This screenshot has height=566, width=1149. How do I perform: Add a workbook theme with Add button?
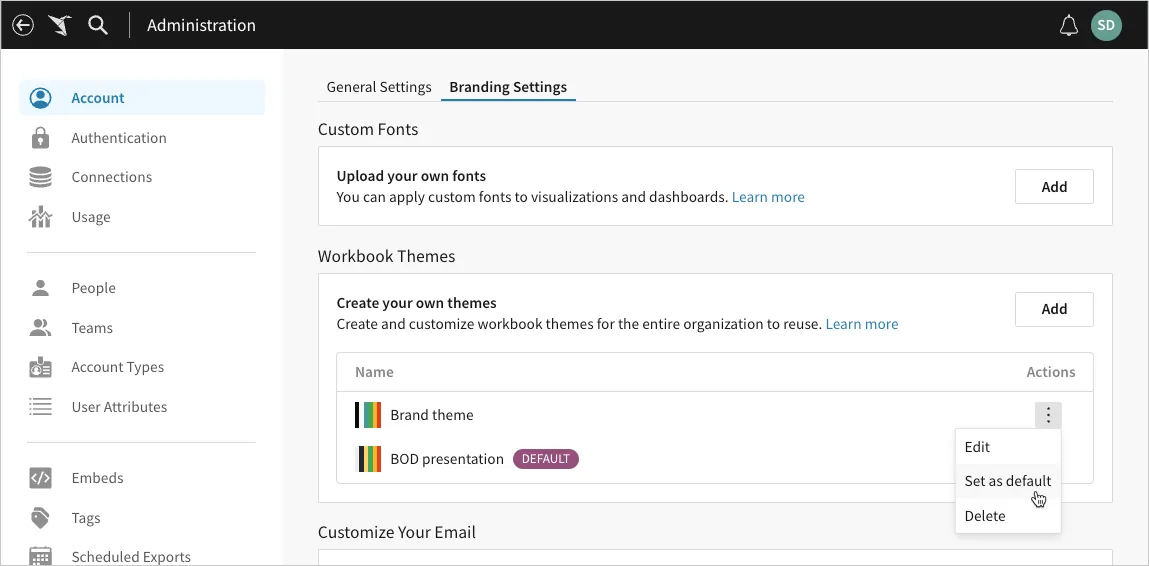pyautogui.click(x=1054, y=309)
